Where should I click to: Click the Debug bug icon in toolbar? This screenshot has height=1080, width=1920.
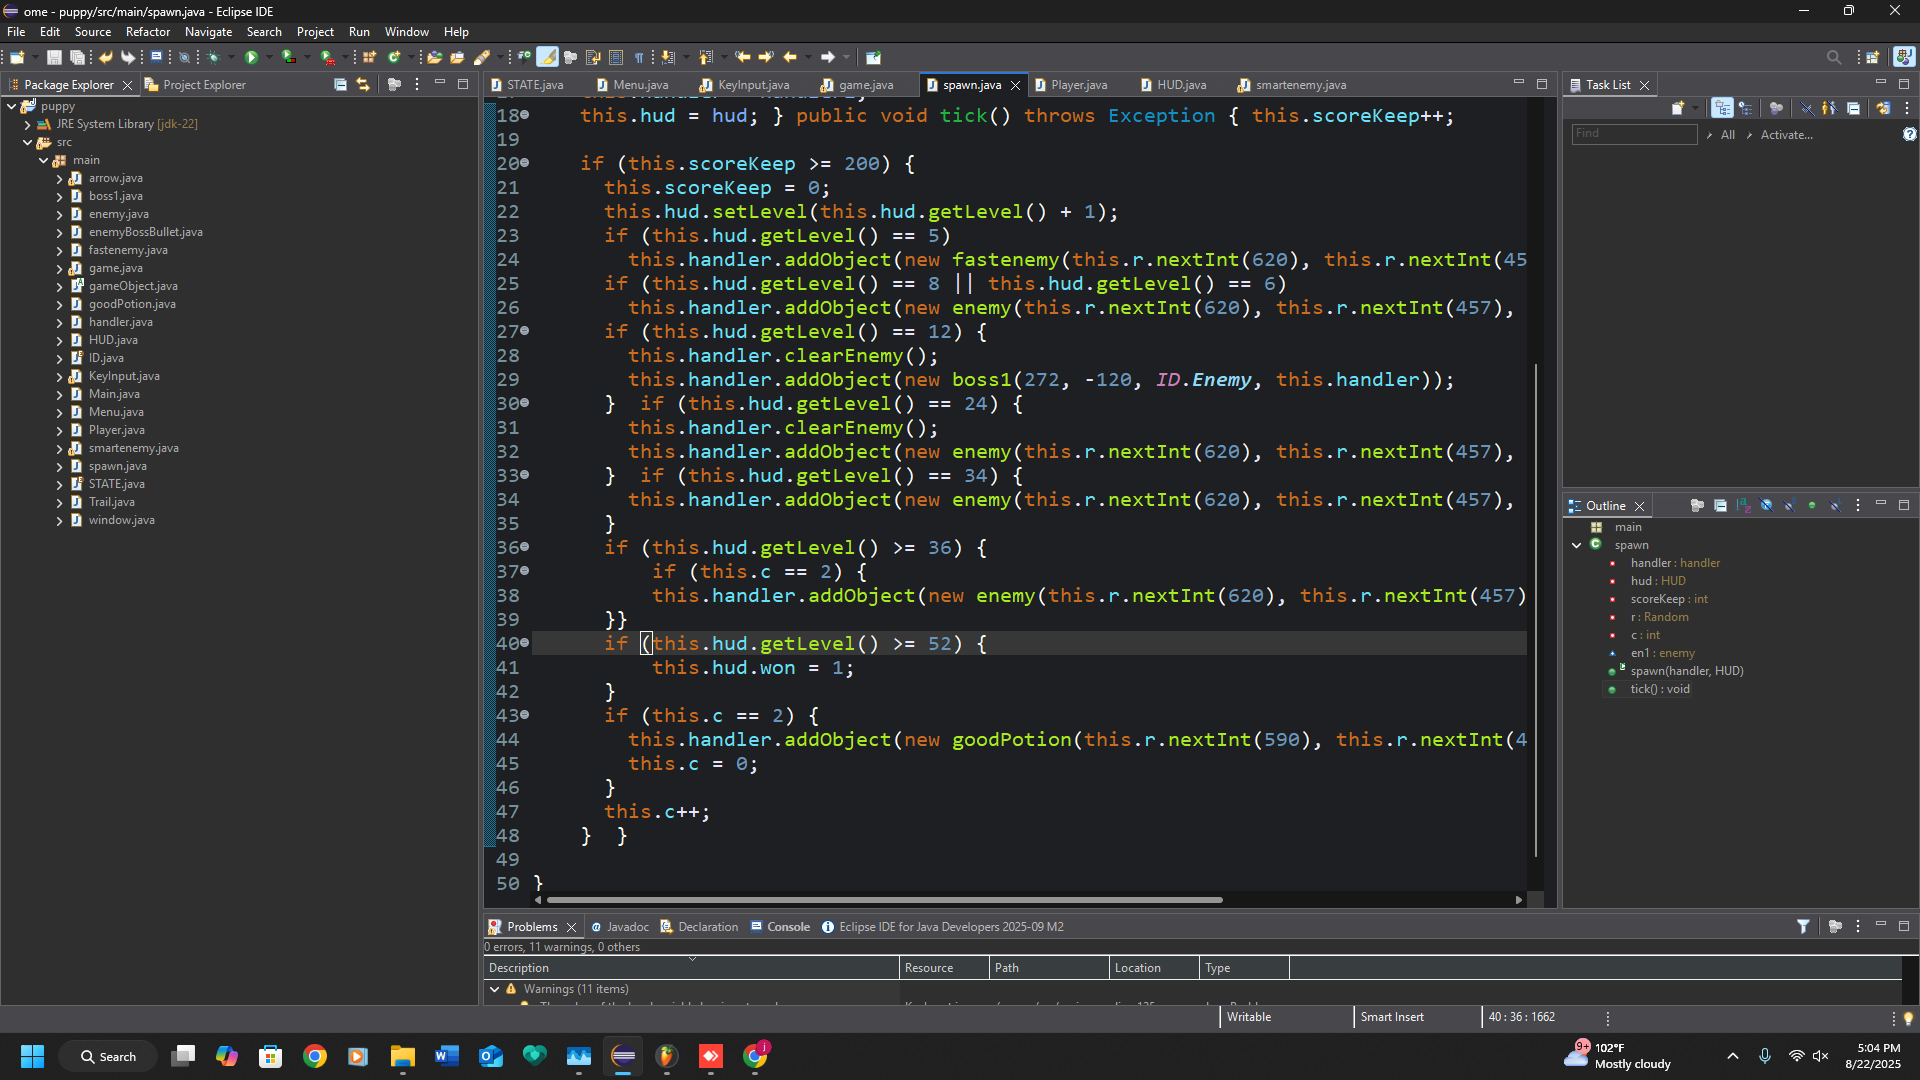tap(213, 57)
